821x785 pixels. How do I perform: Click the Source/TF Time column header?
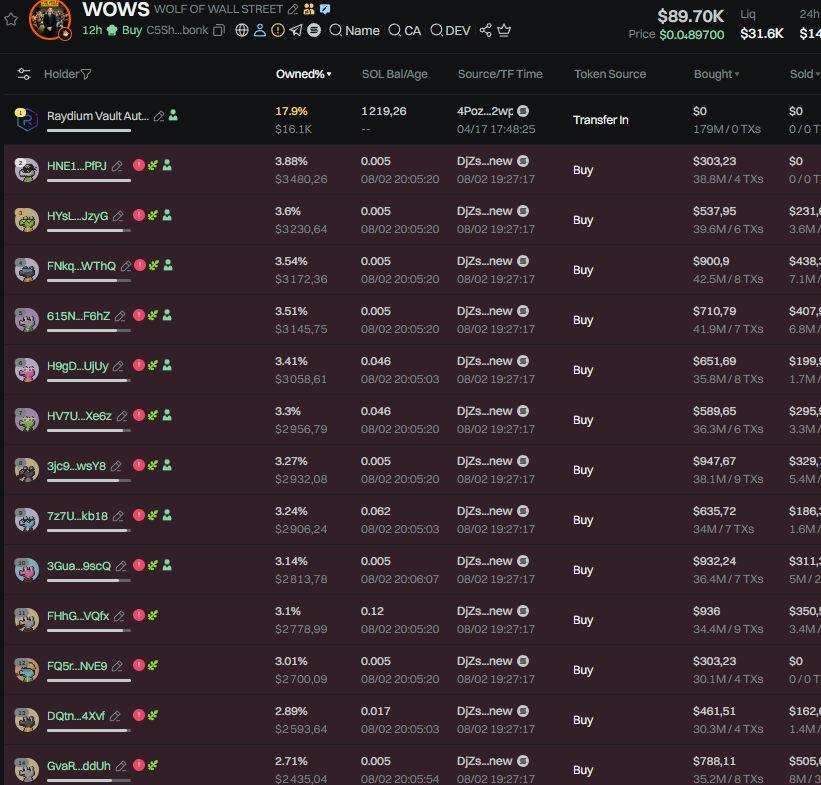500,74
